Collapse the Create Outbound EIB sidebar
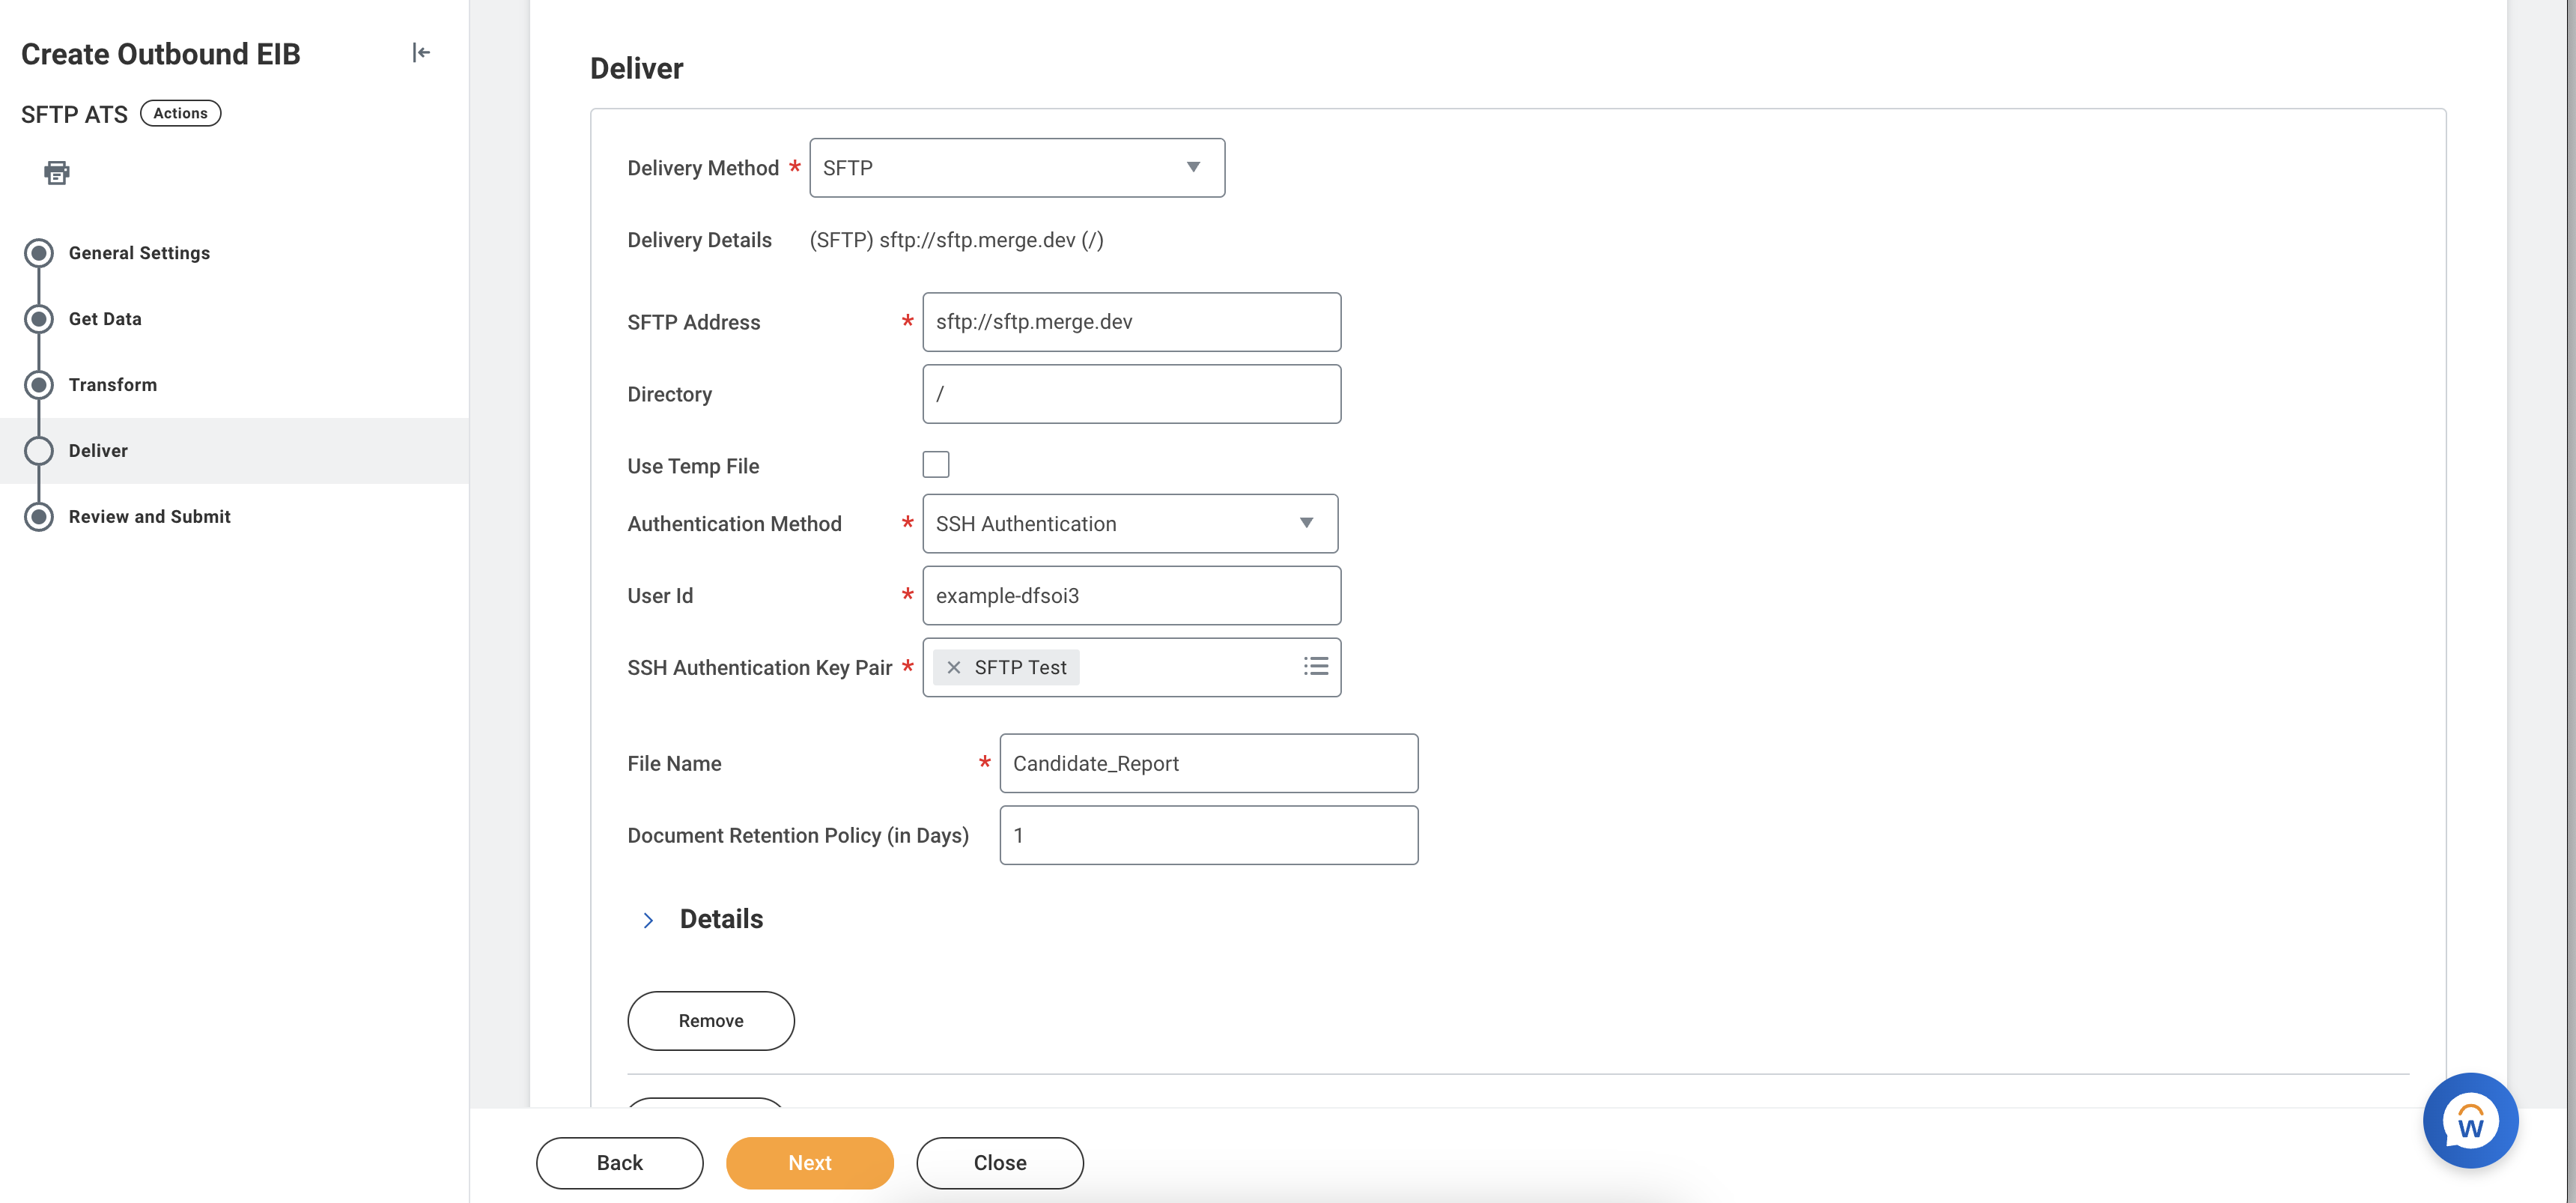This screenshot has height=1203, width=2576. (421, 53)
